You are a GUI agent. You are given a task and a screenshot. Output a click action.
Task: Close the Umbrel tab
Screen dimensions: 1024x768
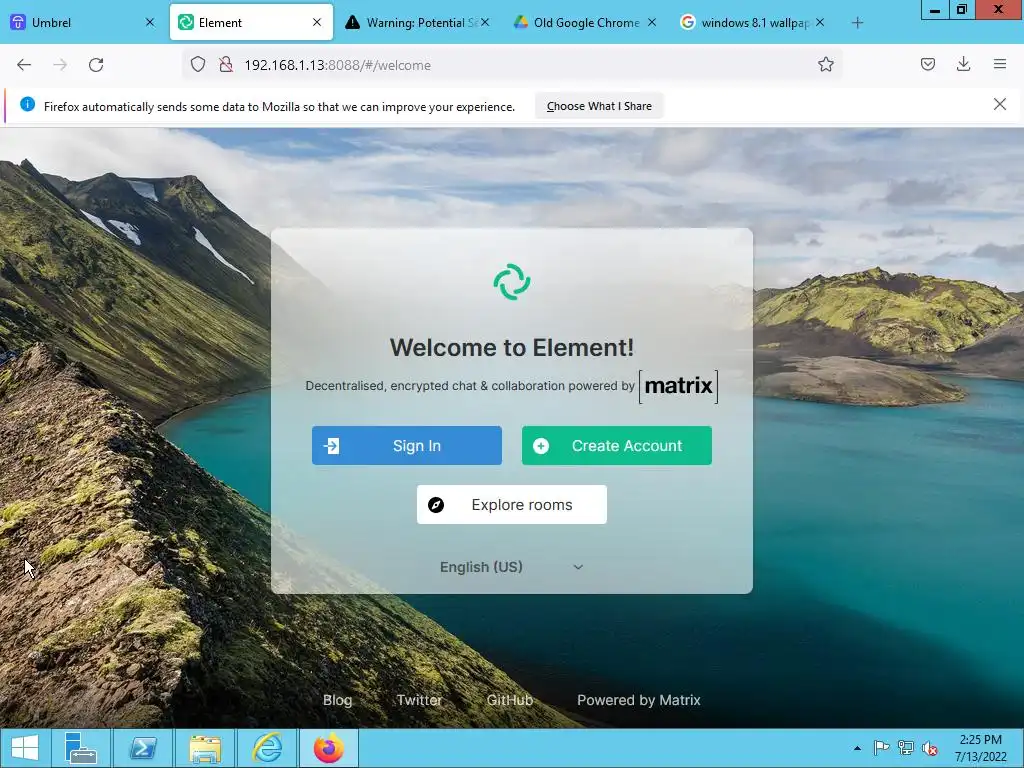[150, 22]
